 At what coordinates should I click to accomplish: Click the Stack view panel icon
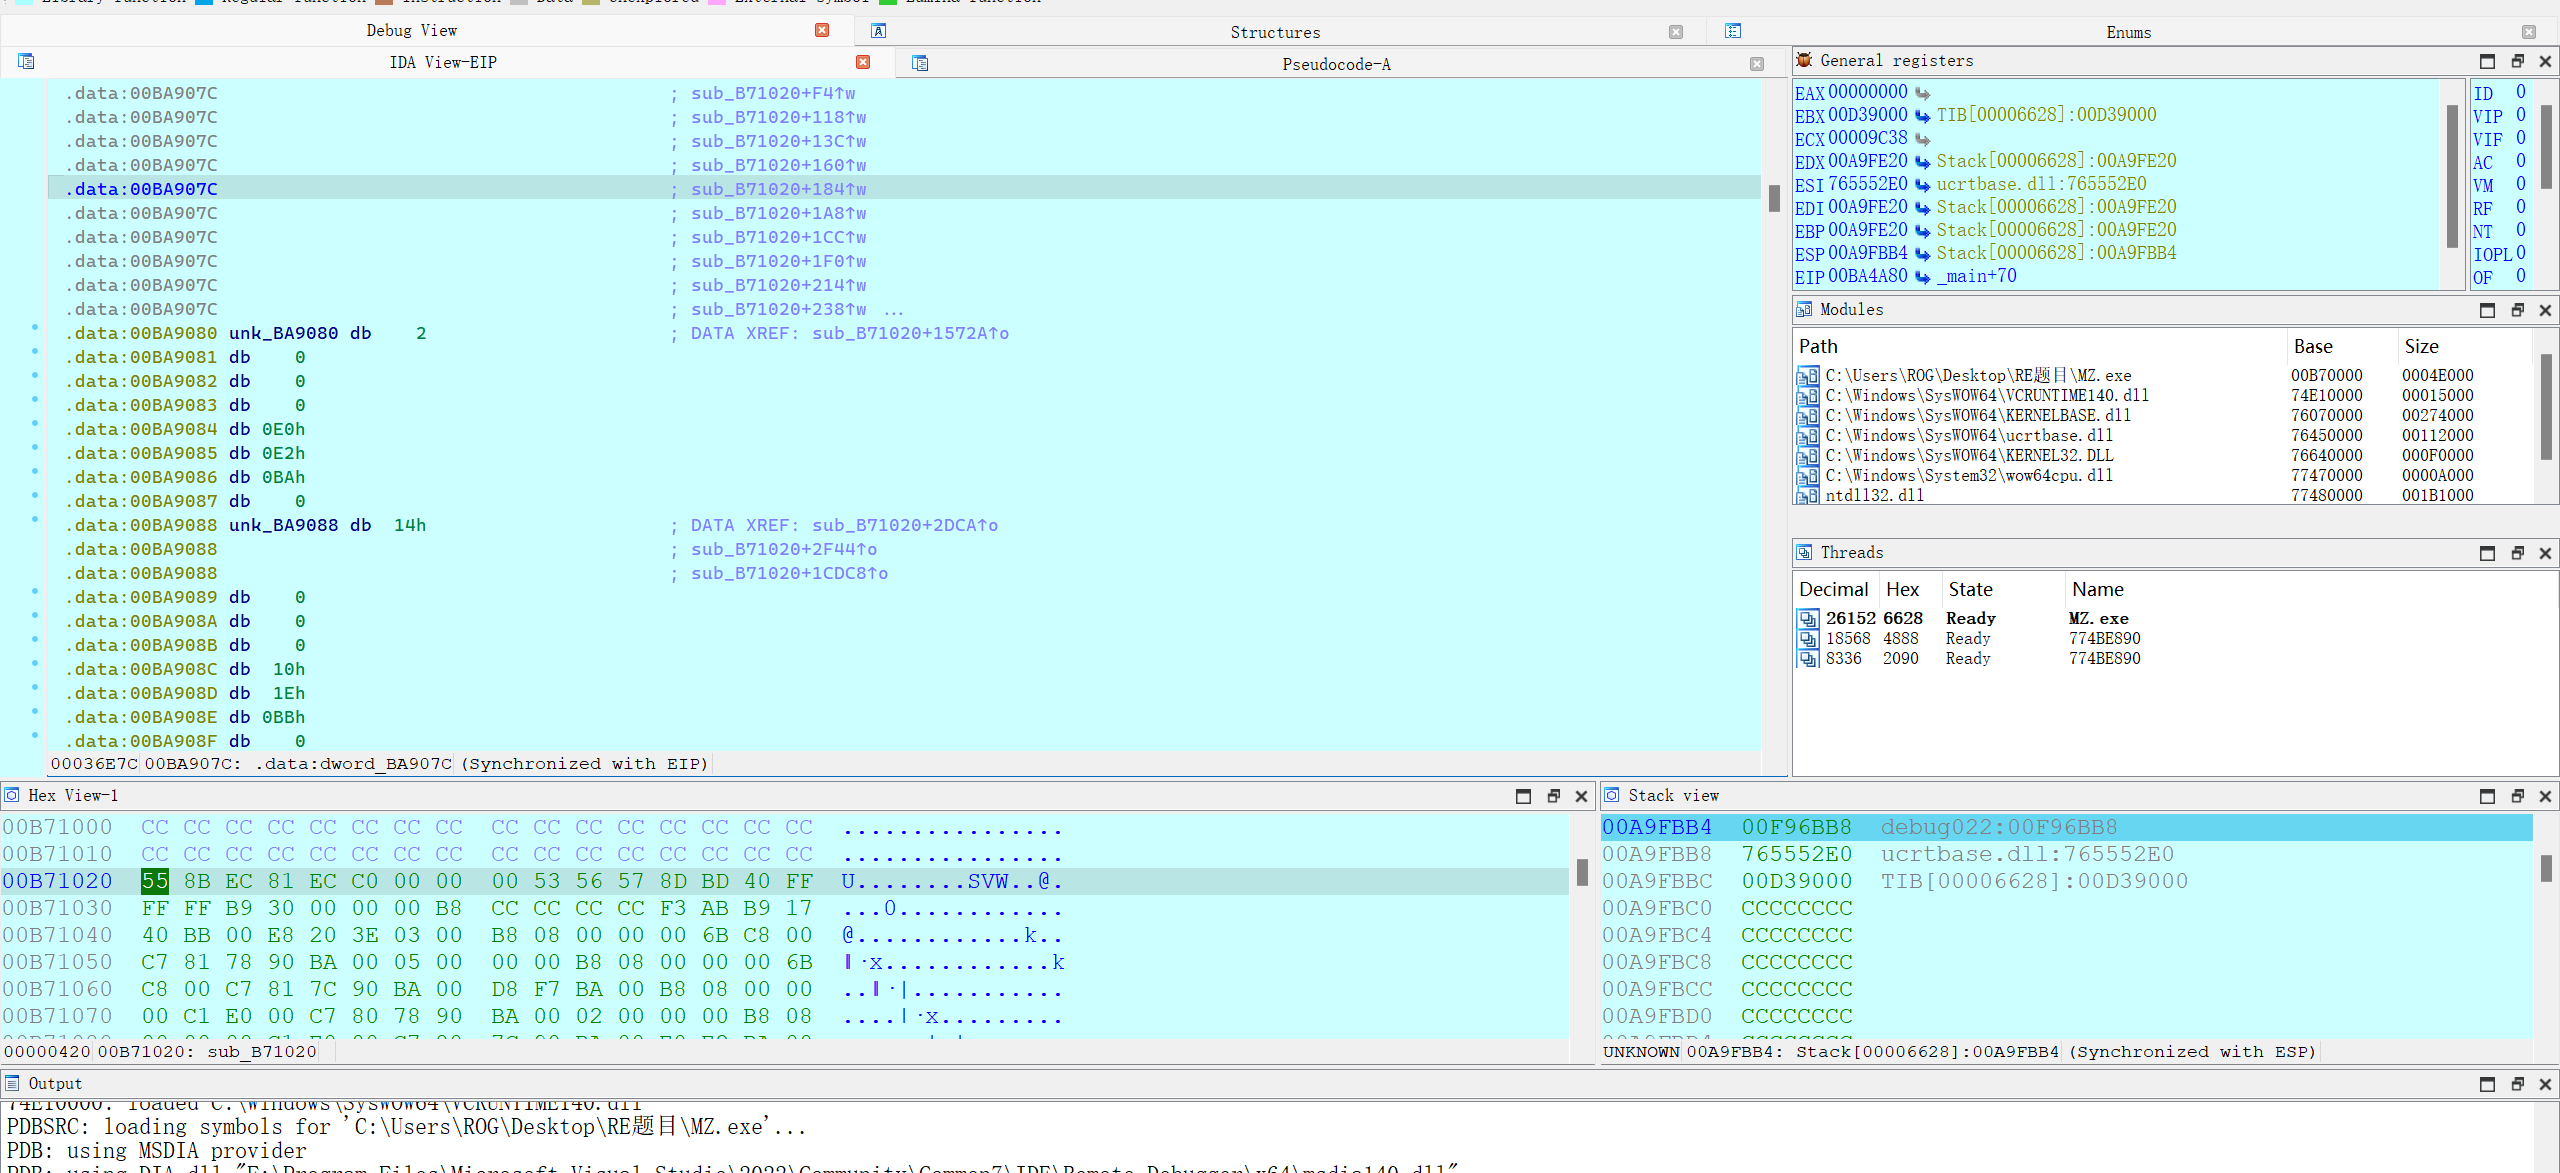1612,795
